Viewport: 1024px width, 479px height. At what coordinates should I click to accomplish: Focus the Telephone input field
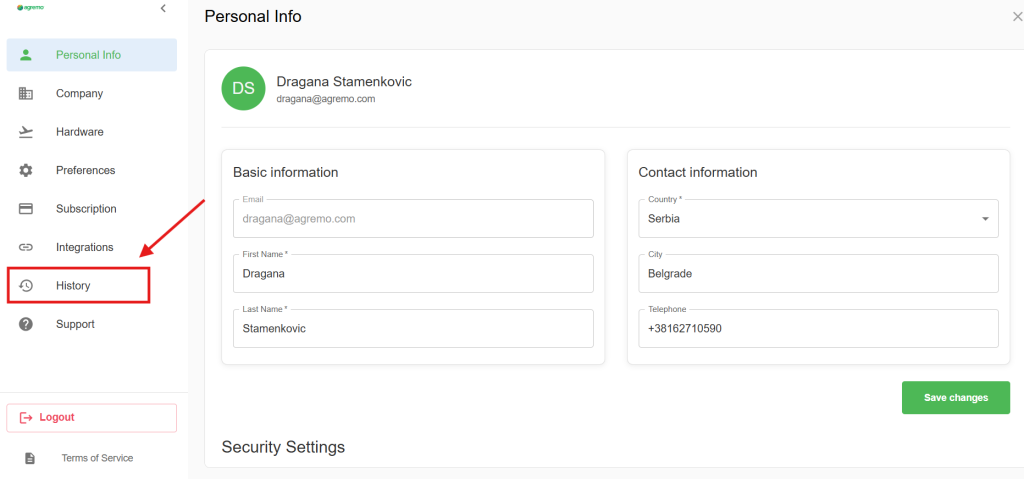tap(818, 328)
